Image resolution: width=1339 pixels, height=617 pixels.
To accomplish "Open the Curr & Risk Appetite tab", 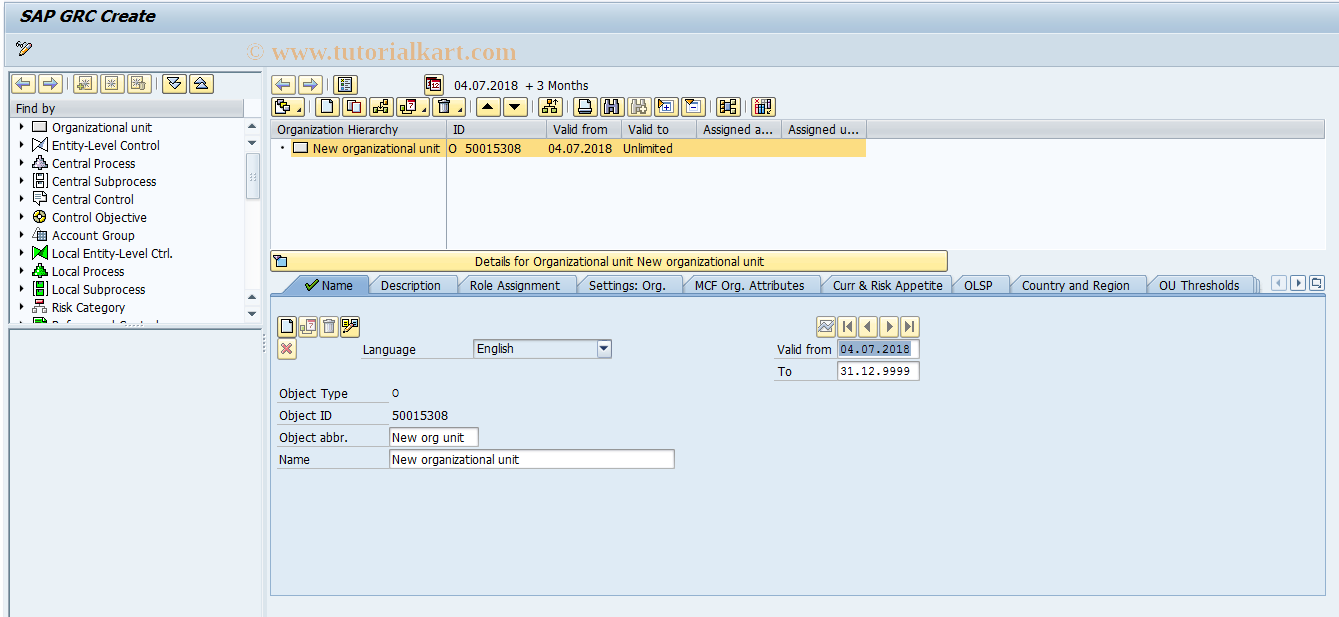I will click(x=887, y=285).
